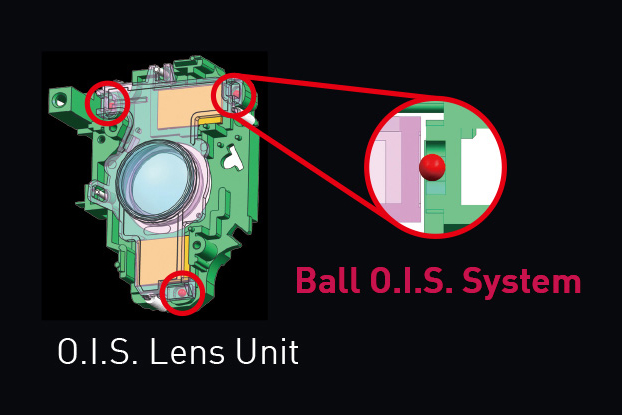
Task: Click the Ball O.I.S. System heading
Action: [438, 282]
